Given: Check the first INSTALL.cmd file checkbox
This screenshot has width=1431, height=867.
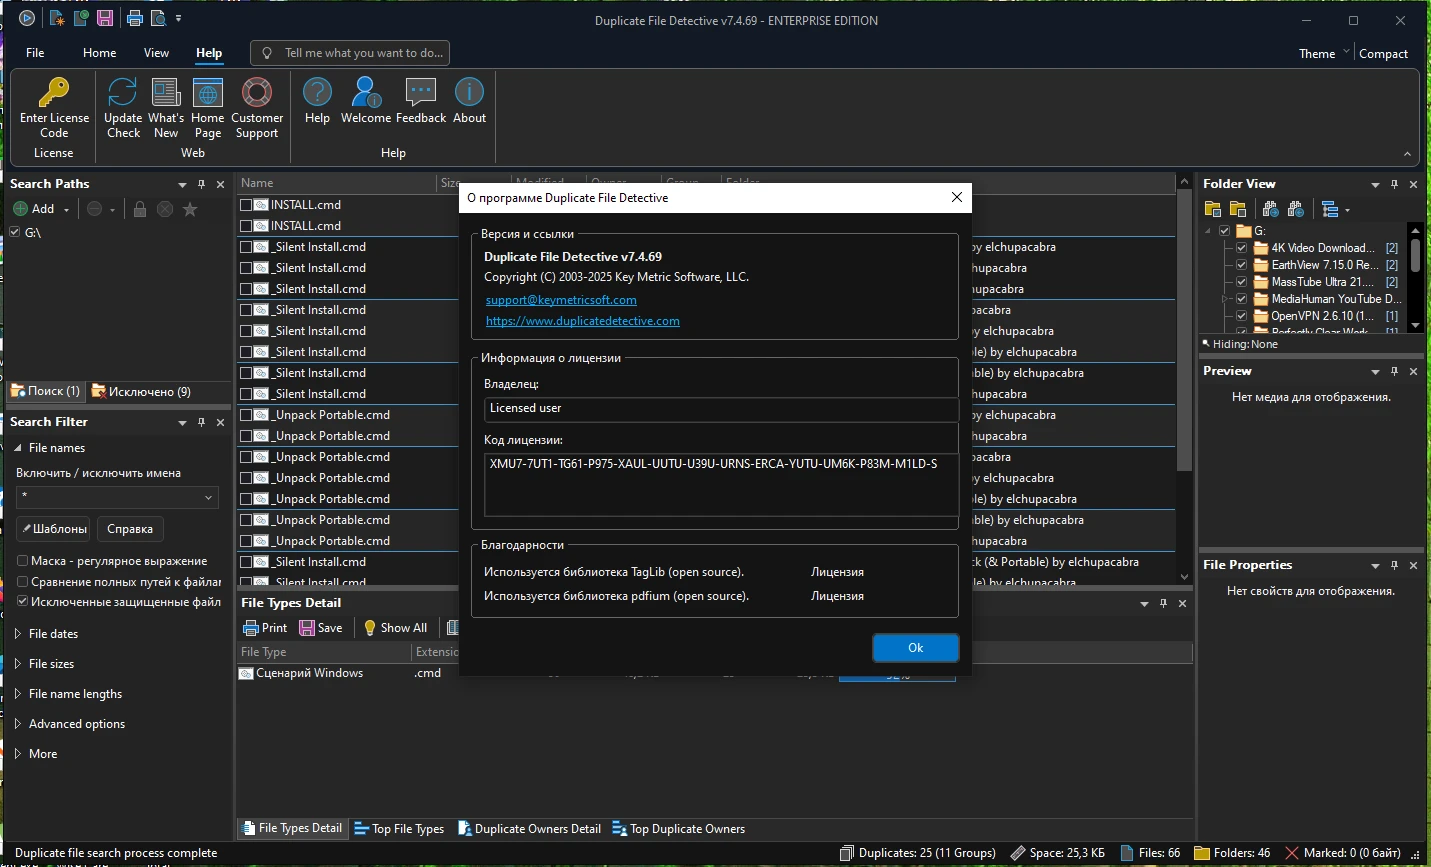Looking at the screenshot, I should click(x=246, y=205).
